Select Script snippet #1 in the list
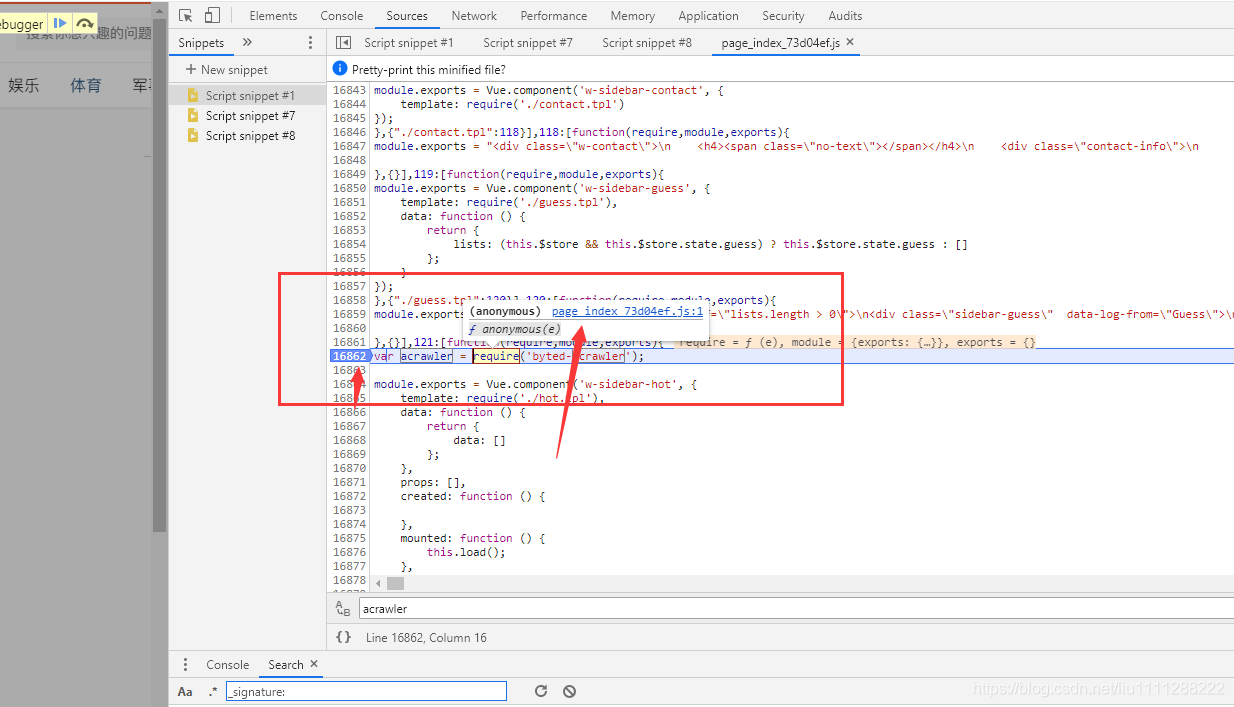This screenshot has height=707, width=1234. click(250, 96)
